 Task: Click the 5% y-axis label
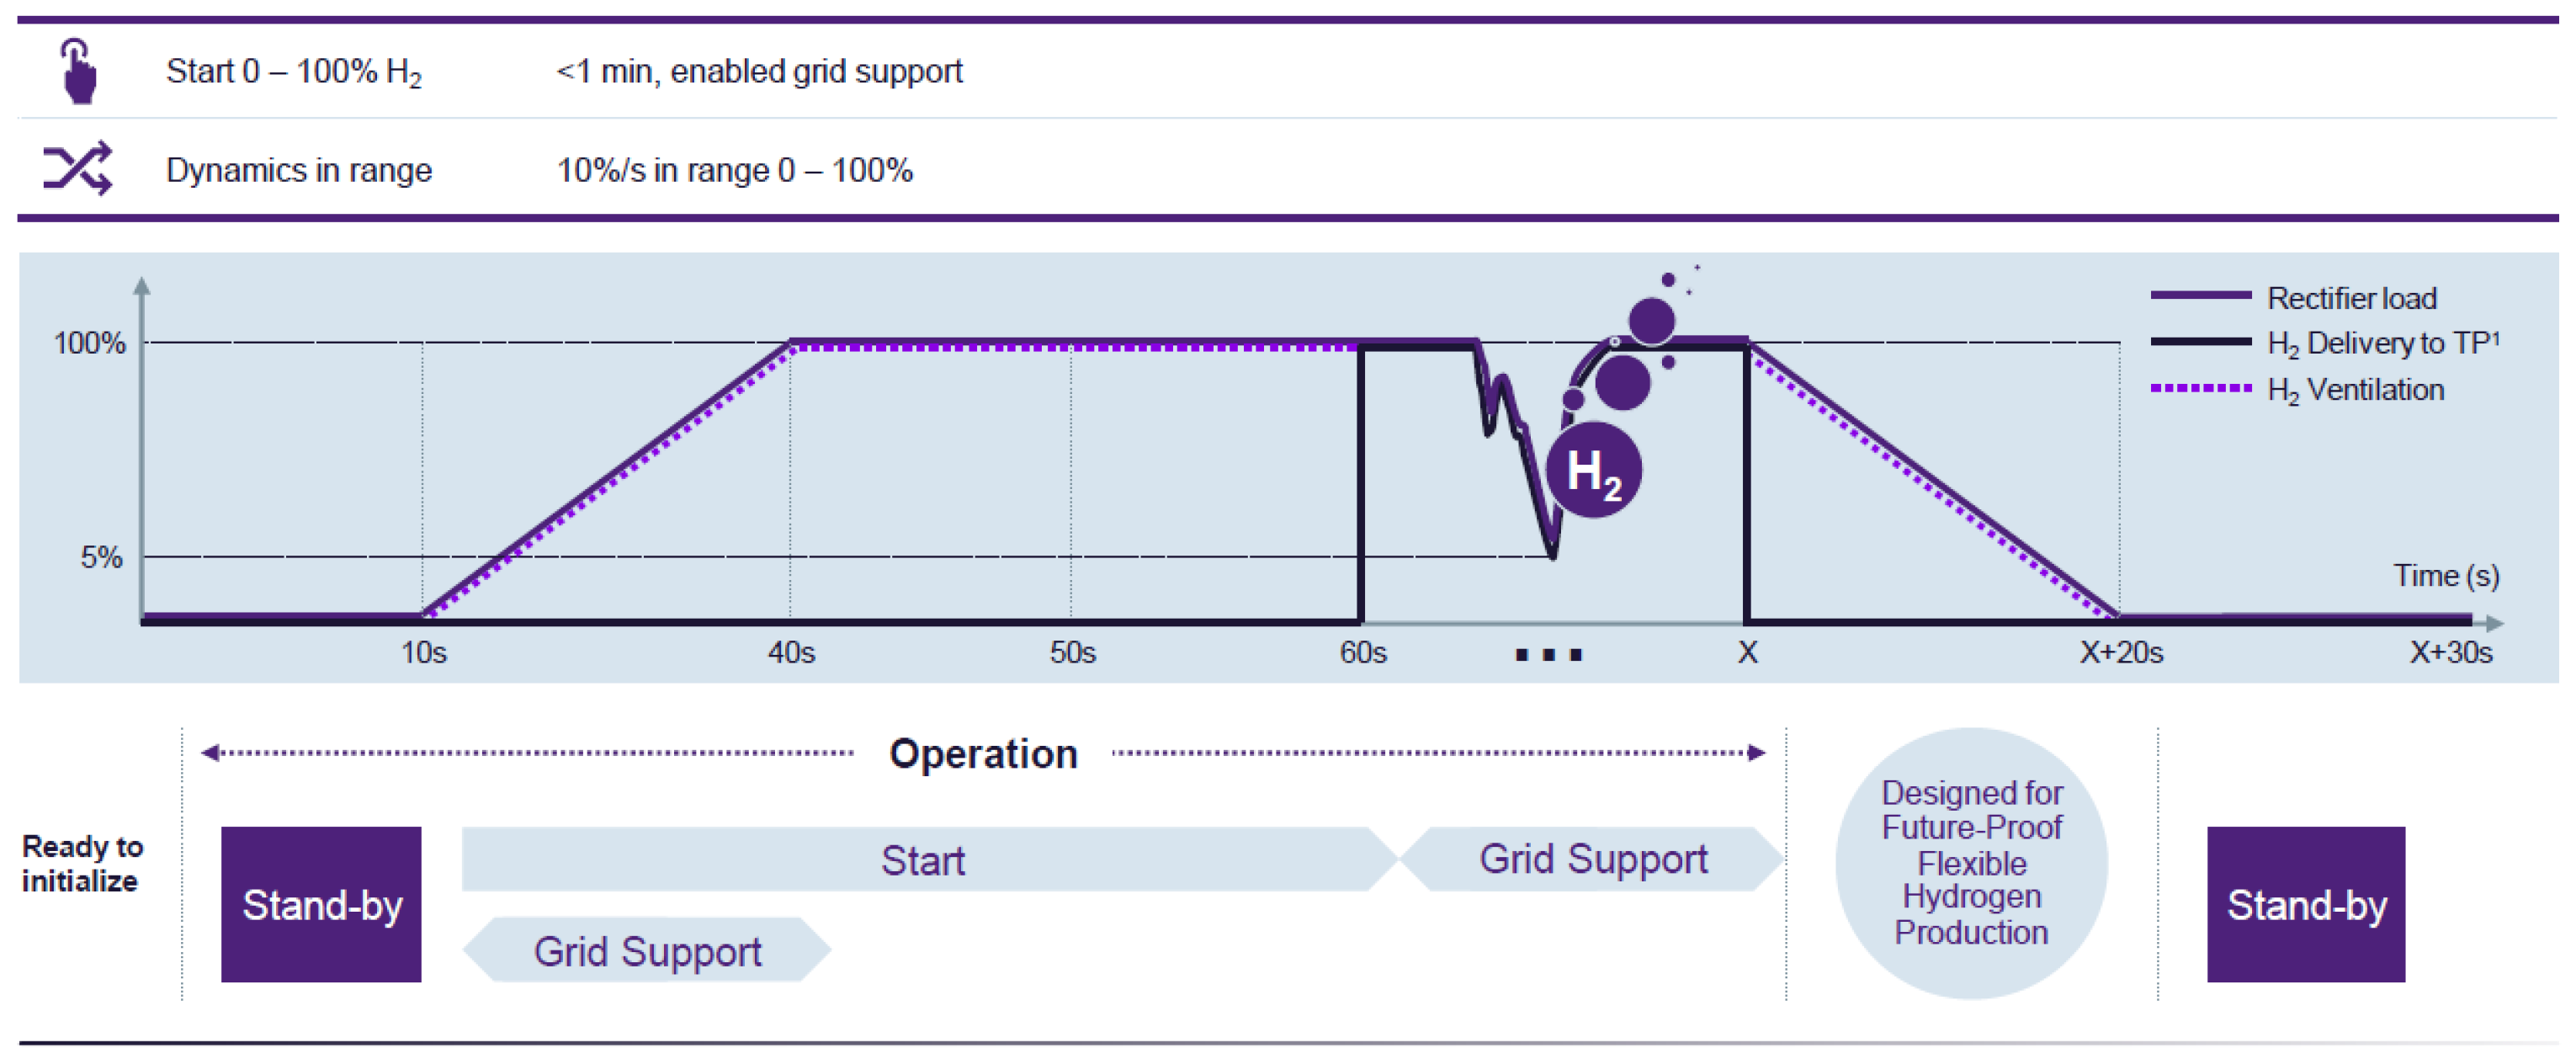(x=101, y=557)
